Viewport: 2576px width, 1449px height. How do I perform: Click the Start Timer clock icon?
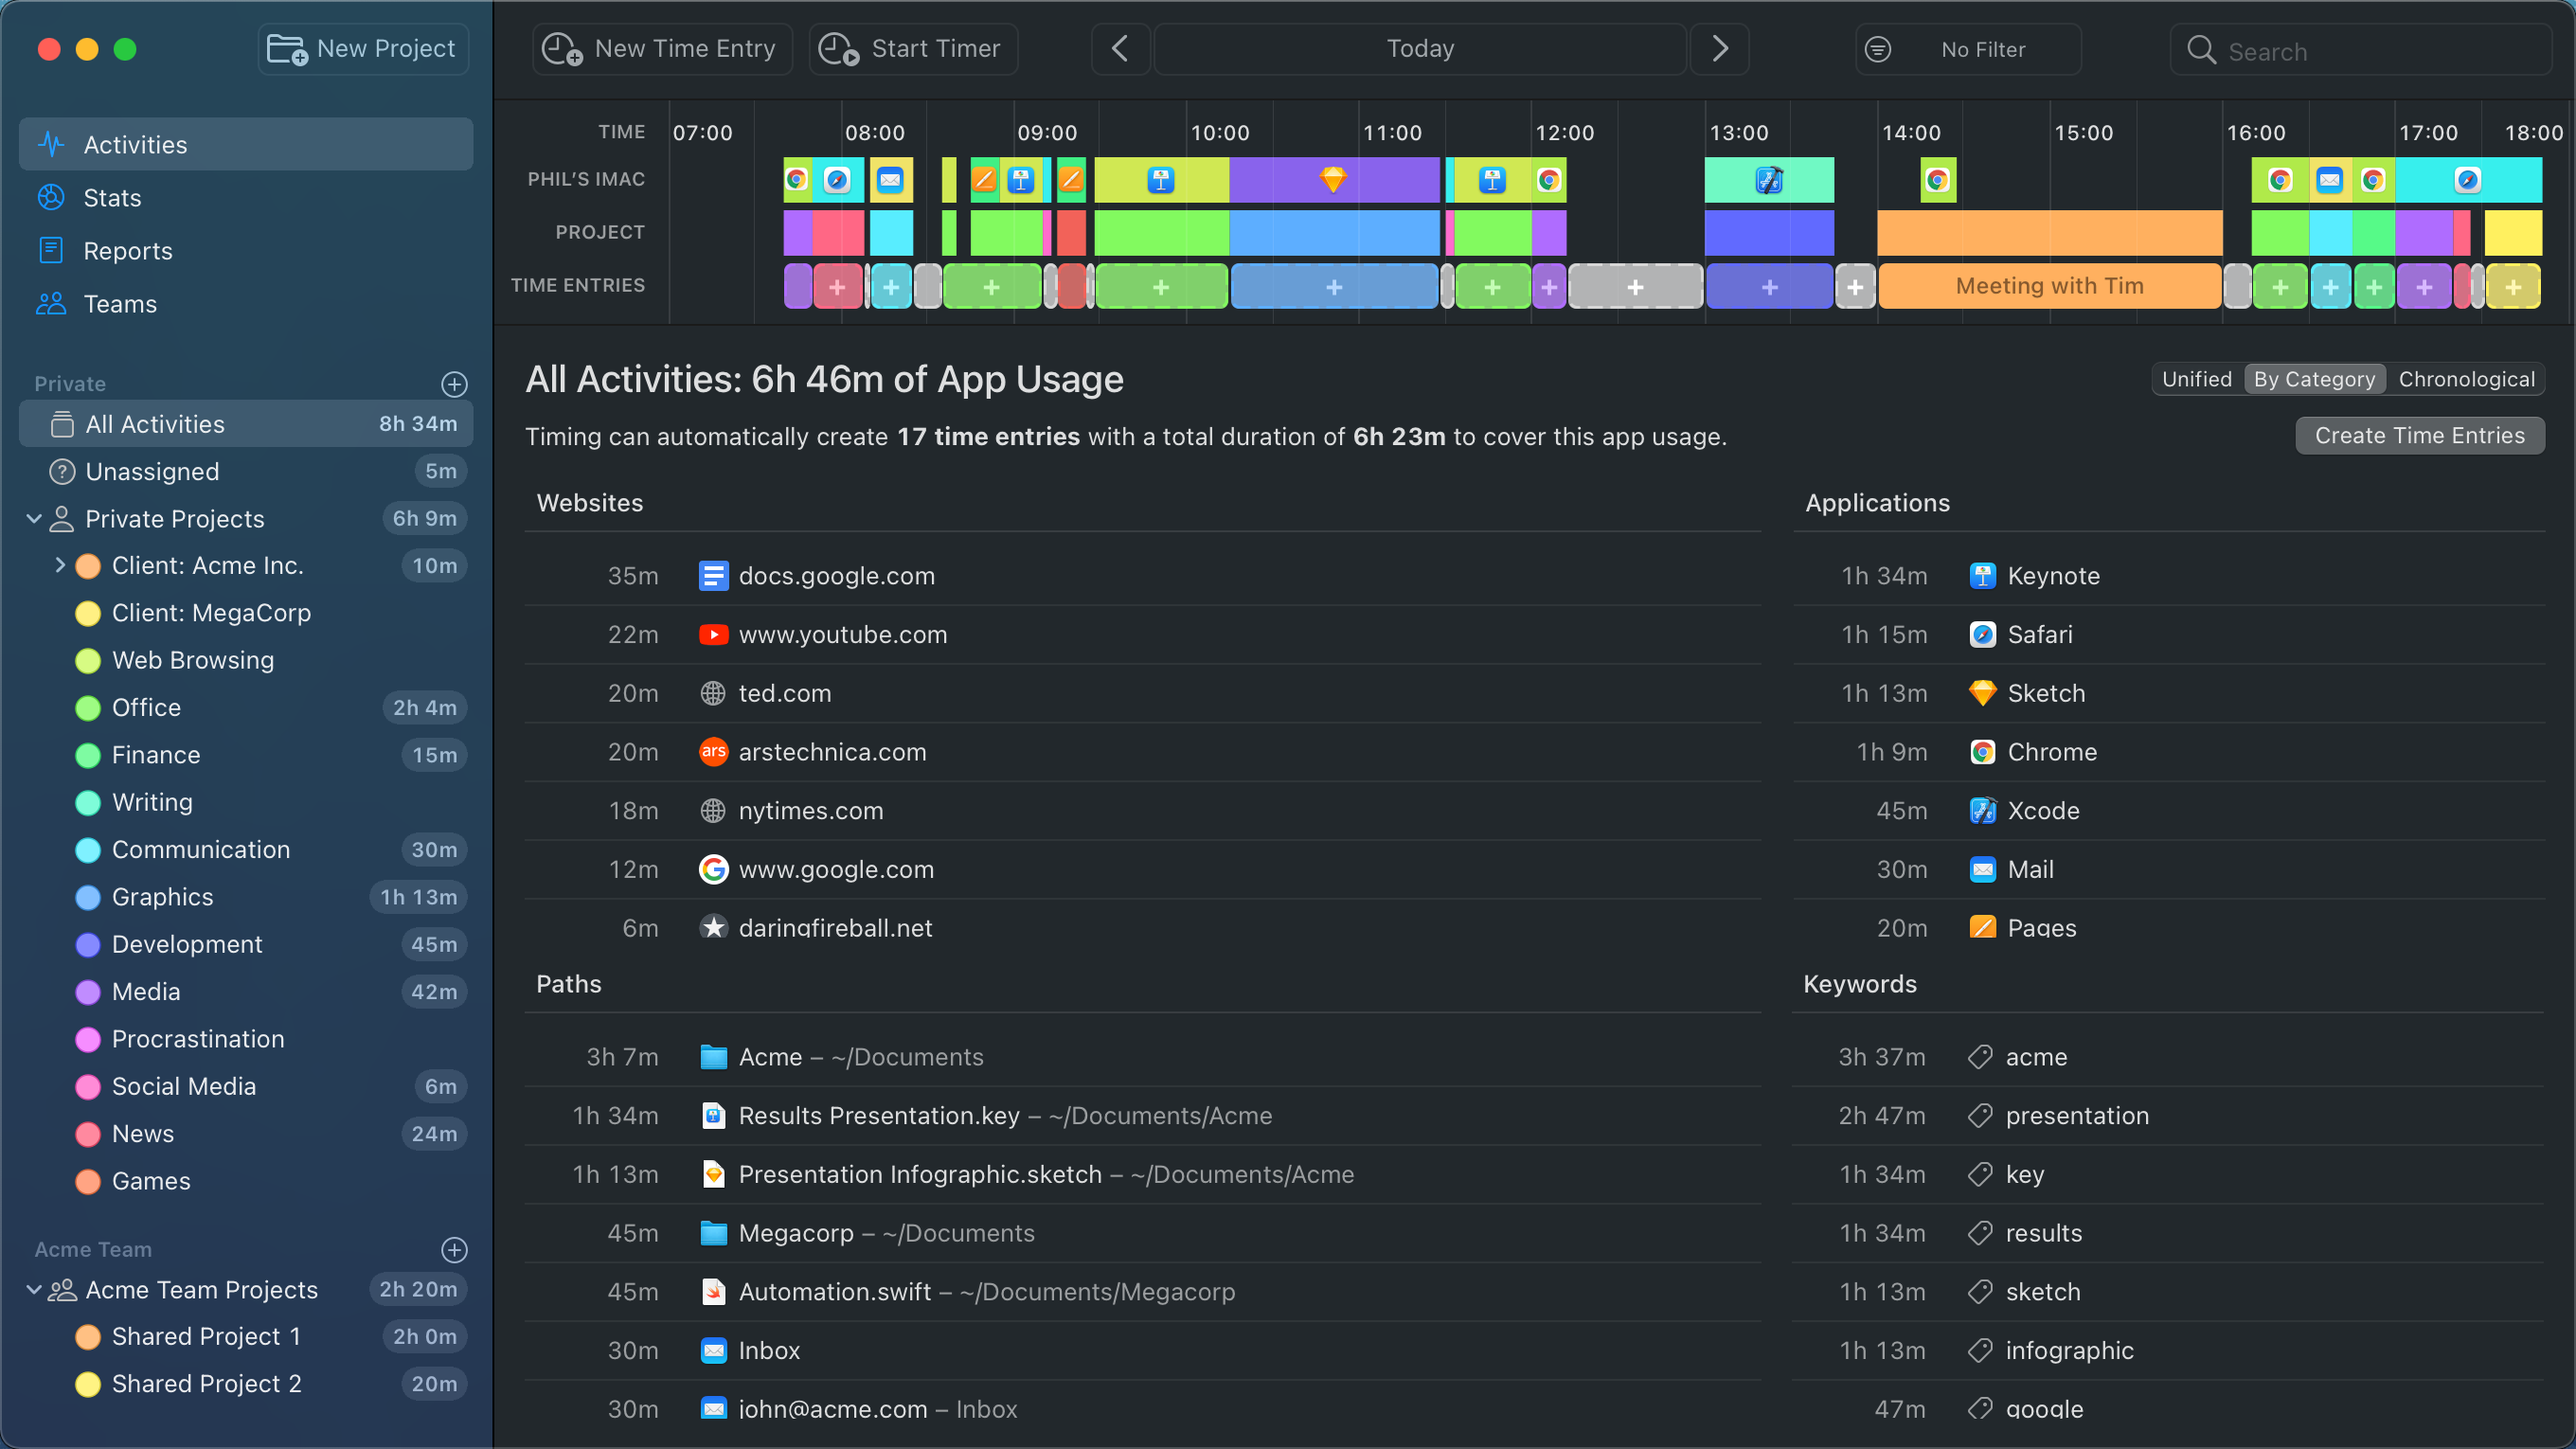click(x=838, y=49)
